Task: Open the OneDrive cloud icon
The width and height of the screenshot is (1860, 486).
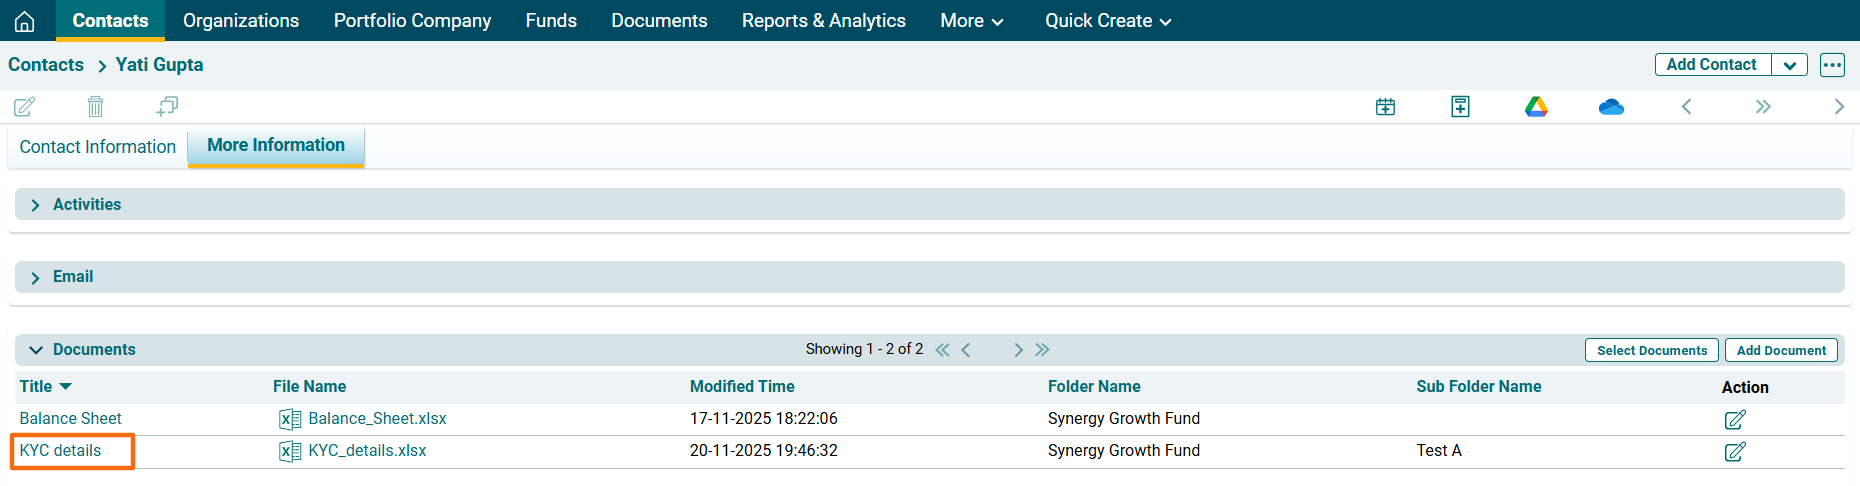Action: click(x=1611, y=106)
